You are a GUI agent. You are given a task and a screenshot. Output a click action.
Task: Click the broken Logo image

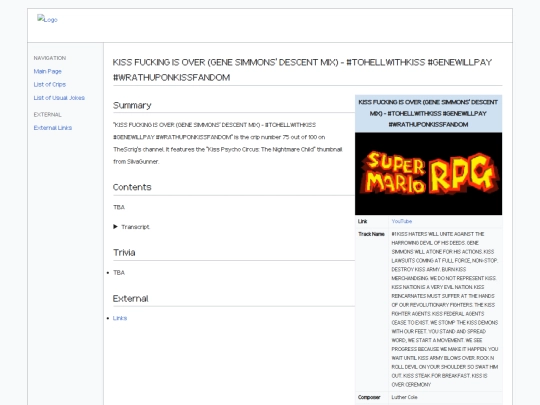point(47,19)
